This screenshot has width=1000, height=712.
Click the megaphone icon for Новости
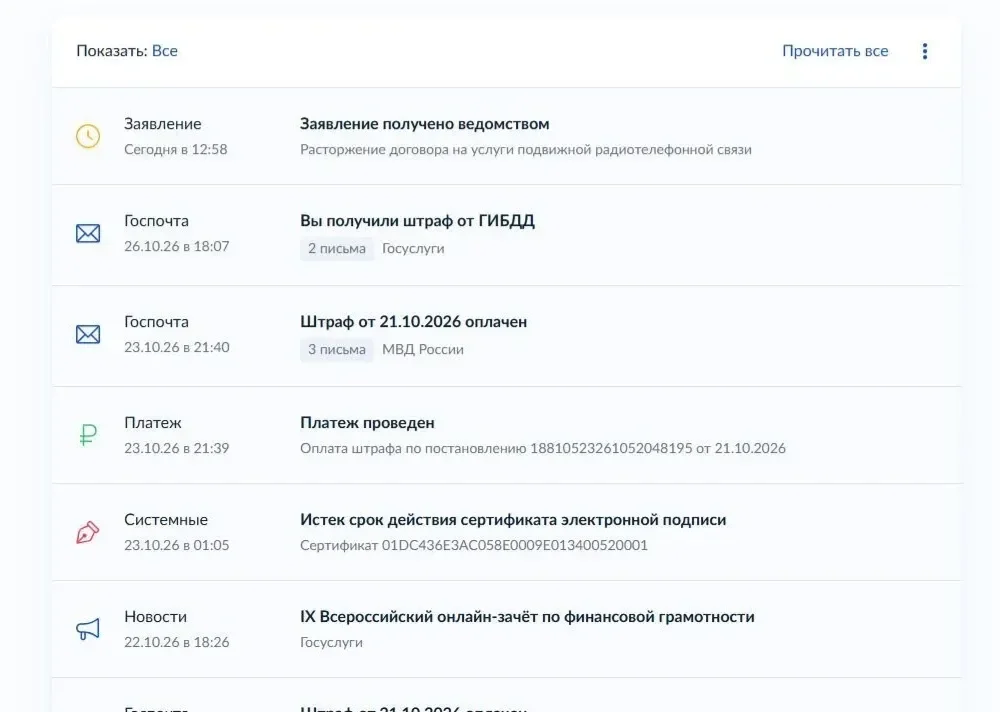pos(88,629)
